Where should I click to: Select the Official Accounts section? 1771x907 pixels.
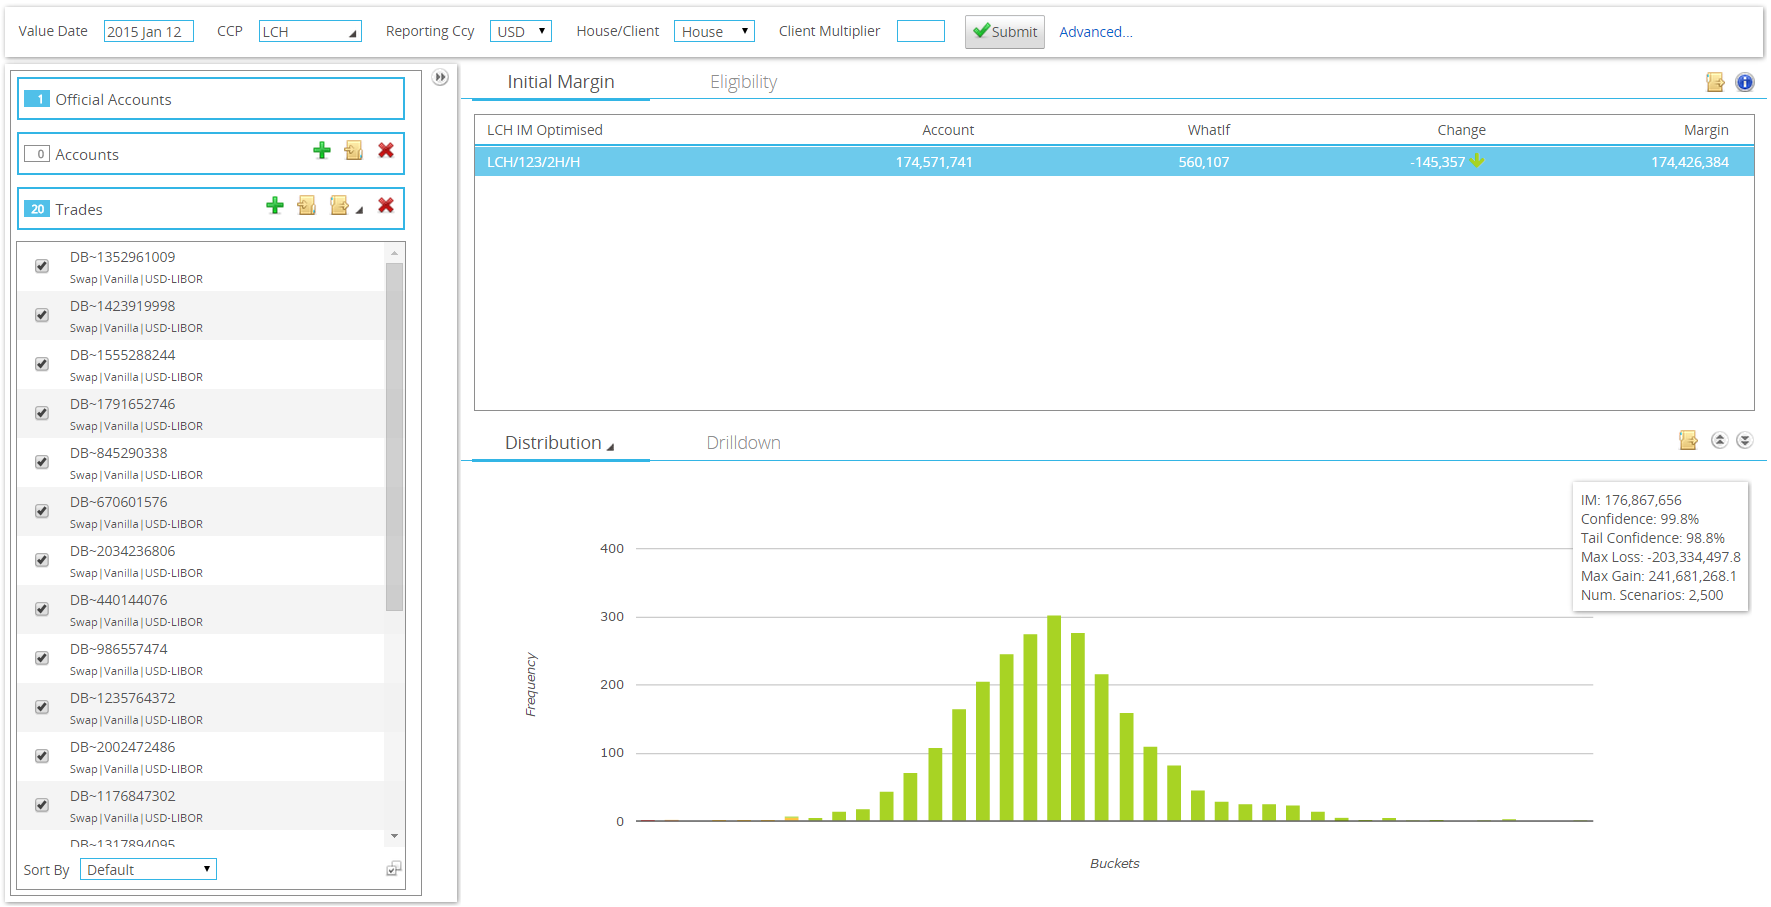(211, 99)
